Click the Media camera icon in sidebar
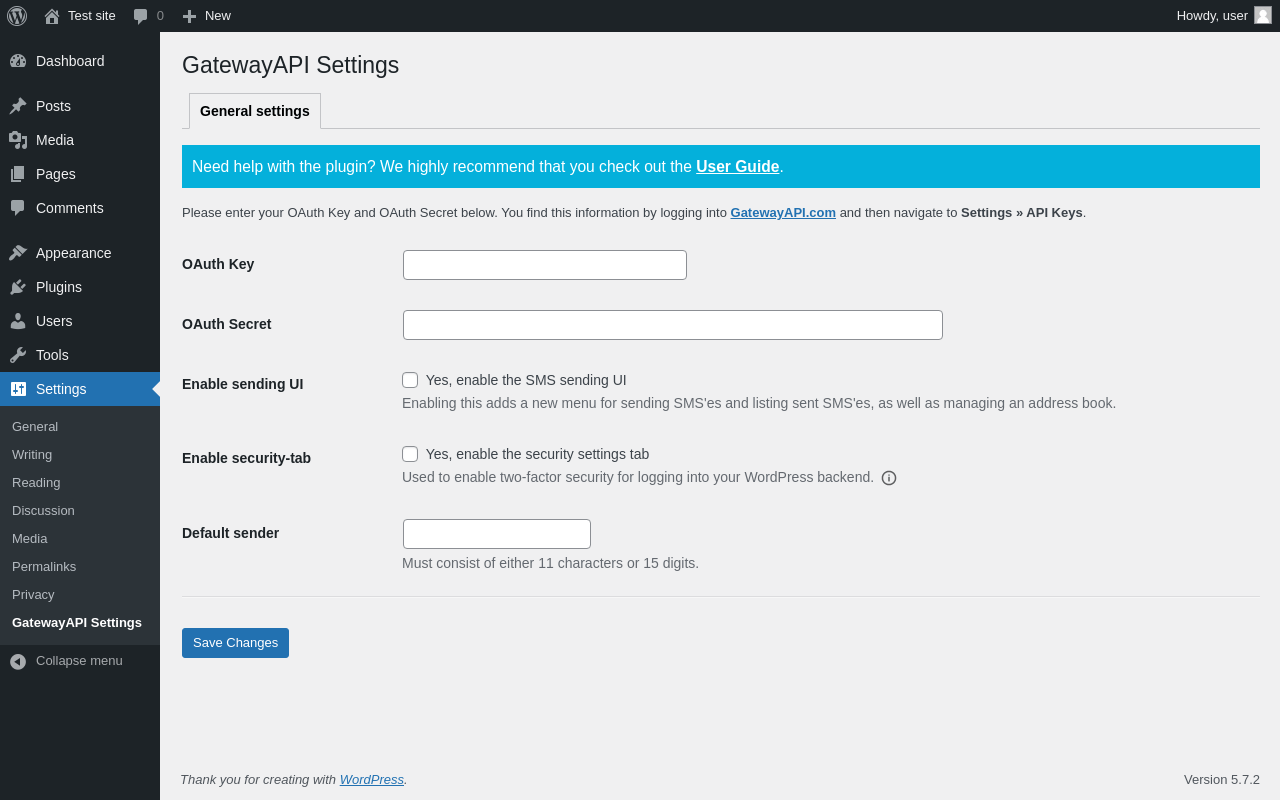The width and height of the screenshot is (1280, 800). tap(18, 140)
